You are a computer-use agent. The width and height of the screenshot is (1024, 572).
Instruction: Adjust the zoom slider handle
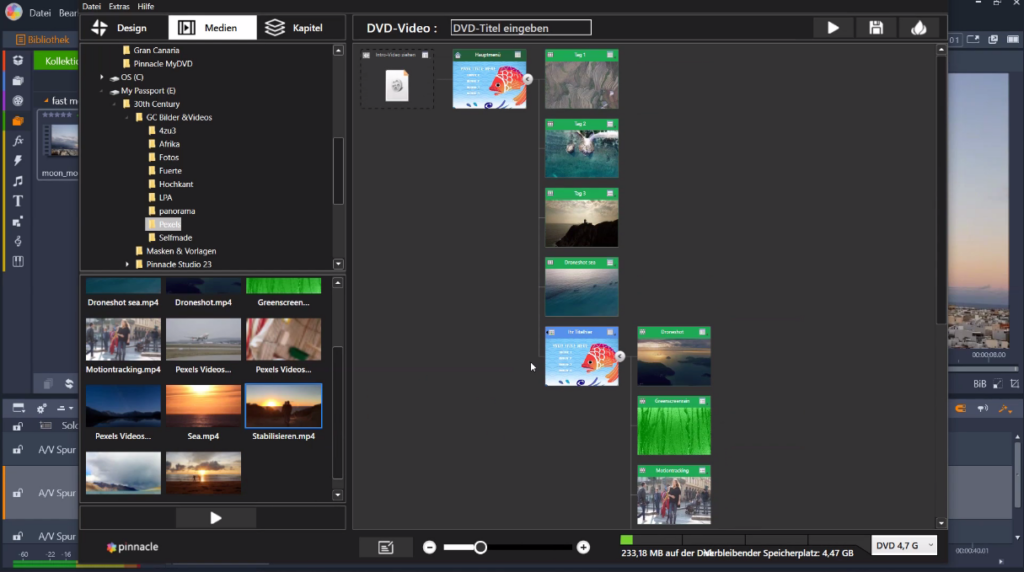pyautogui.click(x=481, y=547)
